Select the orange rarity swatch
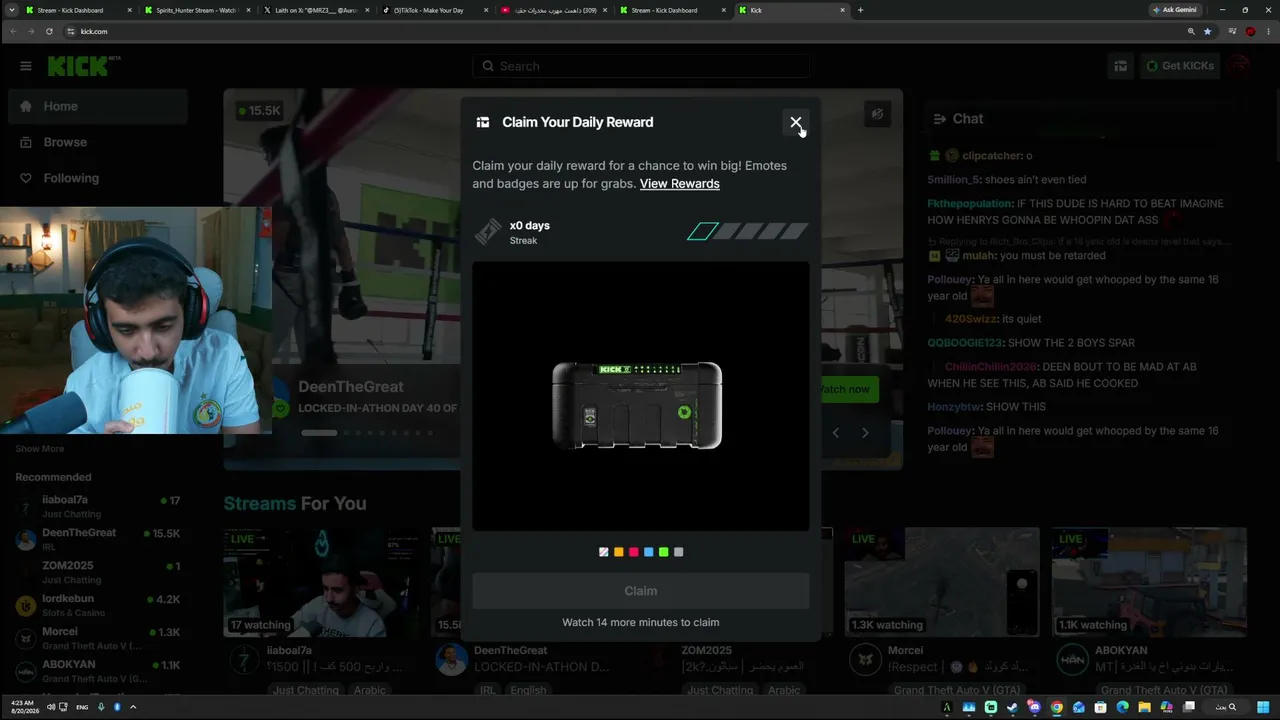Viewport: 1280px width, 720px height. (619, 552)
